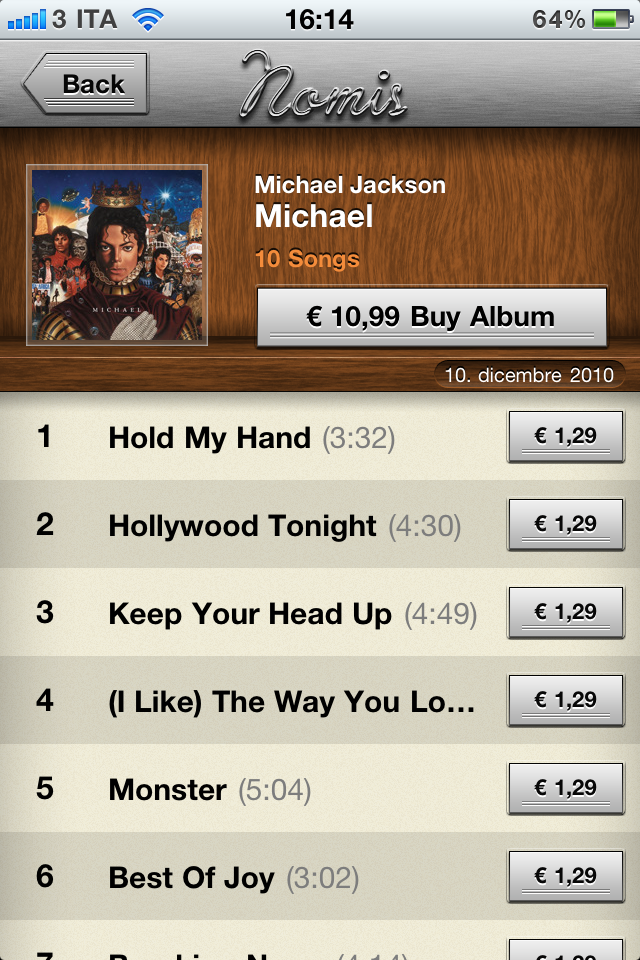Buy Best Of Joy for € 1,29

click(x=566, y=876)
